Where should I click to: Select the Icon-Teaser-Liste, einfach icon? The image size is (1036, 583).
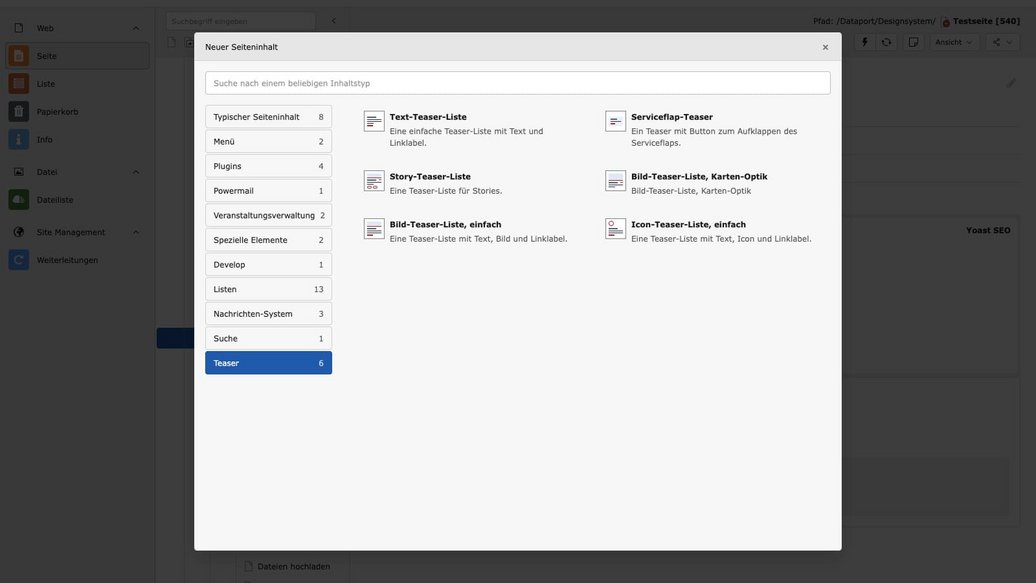[x=615, y=229]
